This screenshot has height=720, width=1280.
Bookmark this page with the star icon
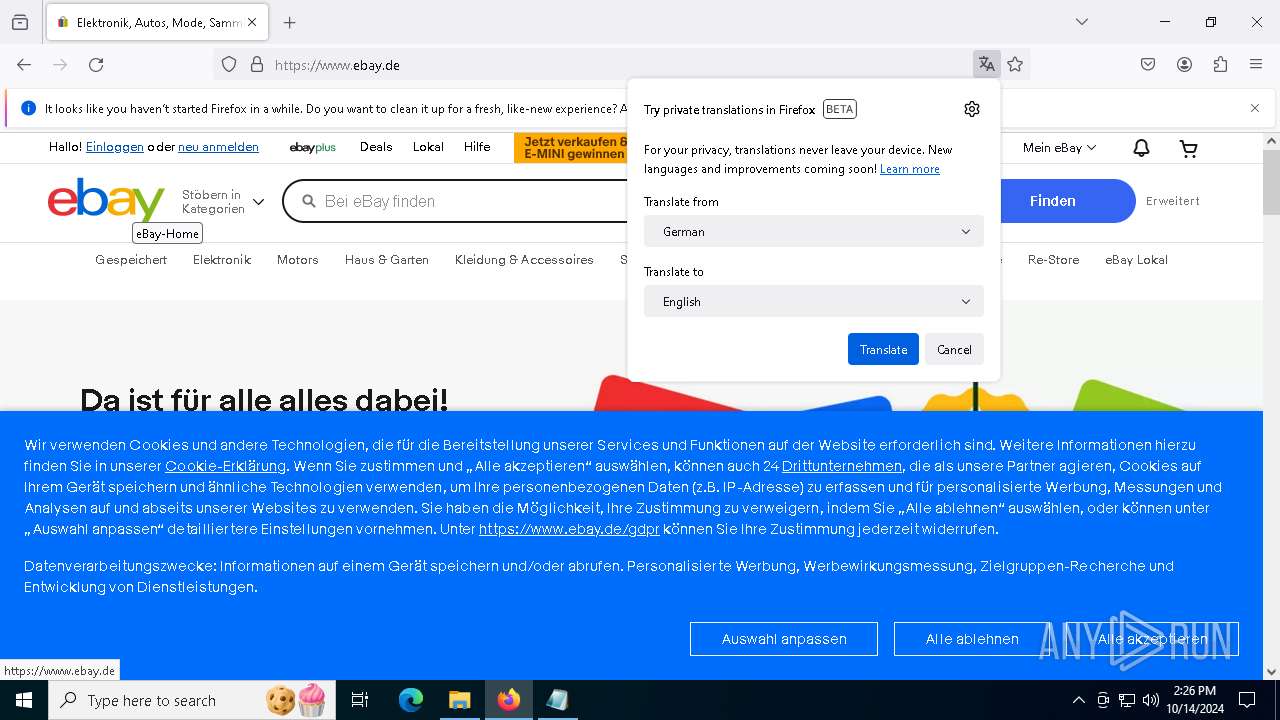[x=1015, y=65]
